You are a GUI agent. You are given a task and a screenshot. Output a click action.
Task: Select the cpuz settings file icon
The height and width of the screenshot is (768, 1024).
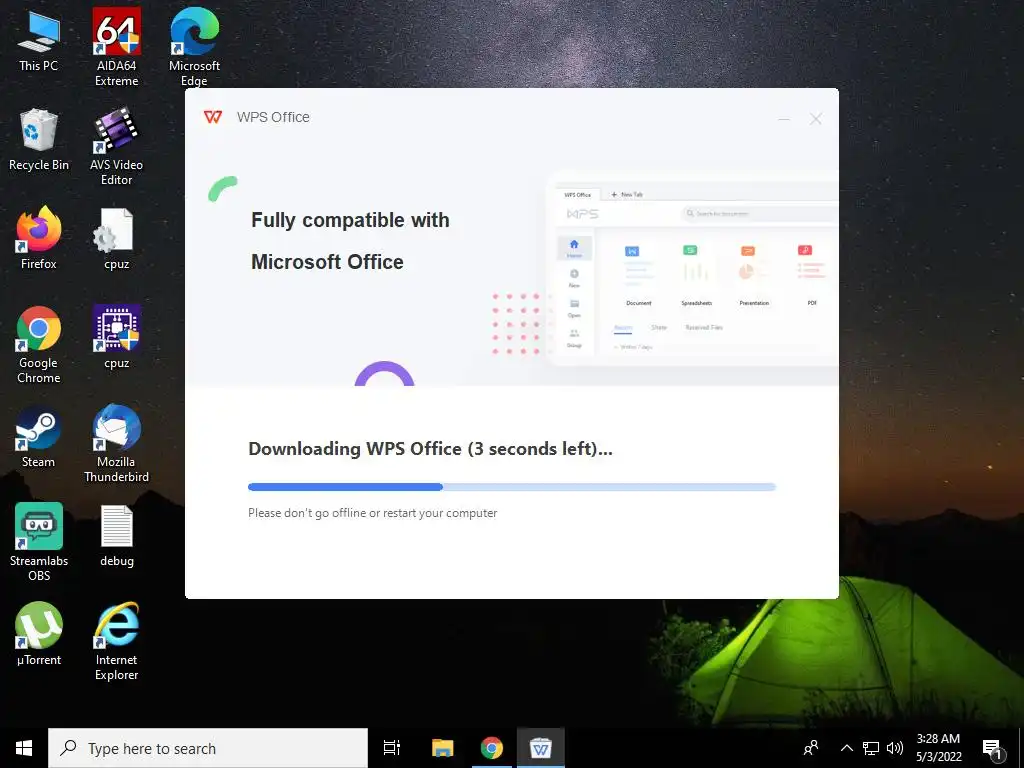[116, 238]
